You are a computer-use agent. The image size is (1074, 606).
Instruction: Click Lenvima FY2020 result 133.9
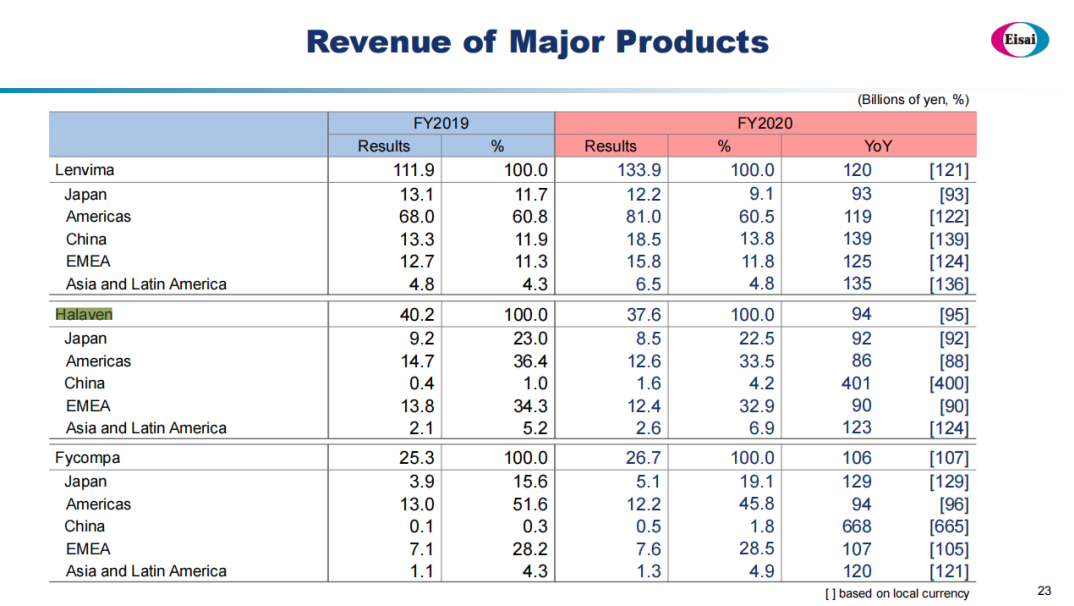coord(639,170)
